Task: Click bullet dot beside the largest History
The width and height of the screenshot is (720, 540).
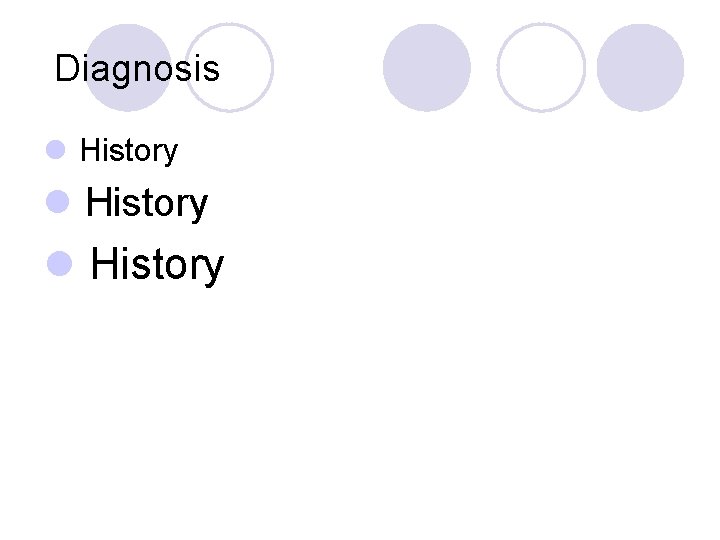Action: point(60,264)
